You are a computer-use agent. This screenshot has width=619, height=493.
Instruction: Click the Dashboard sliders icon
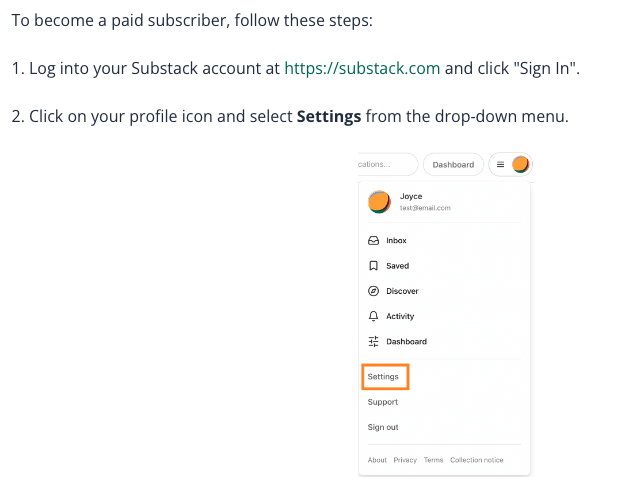tap(373, 341)
